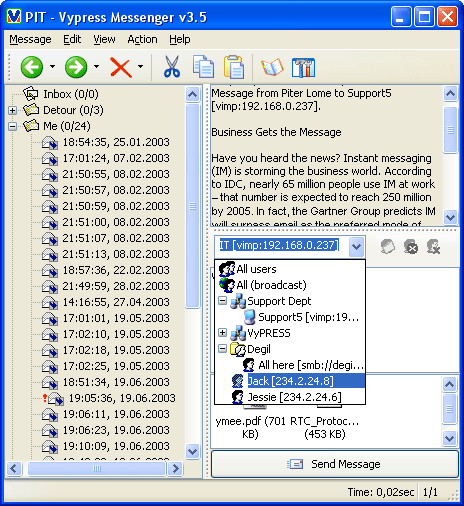The height and width of the screenshot is (506, 464).
Task: Collapse the Support Dept group
Action: click(222, 301)
